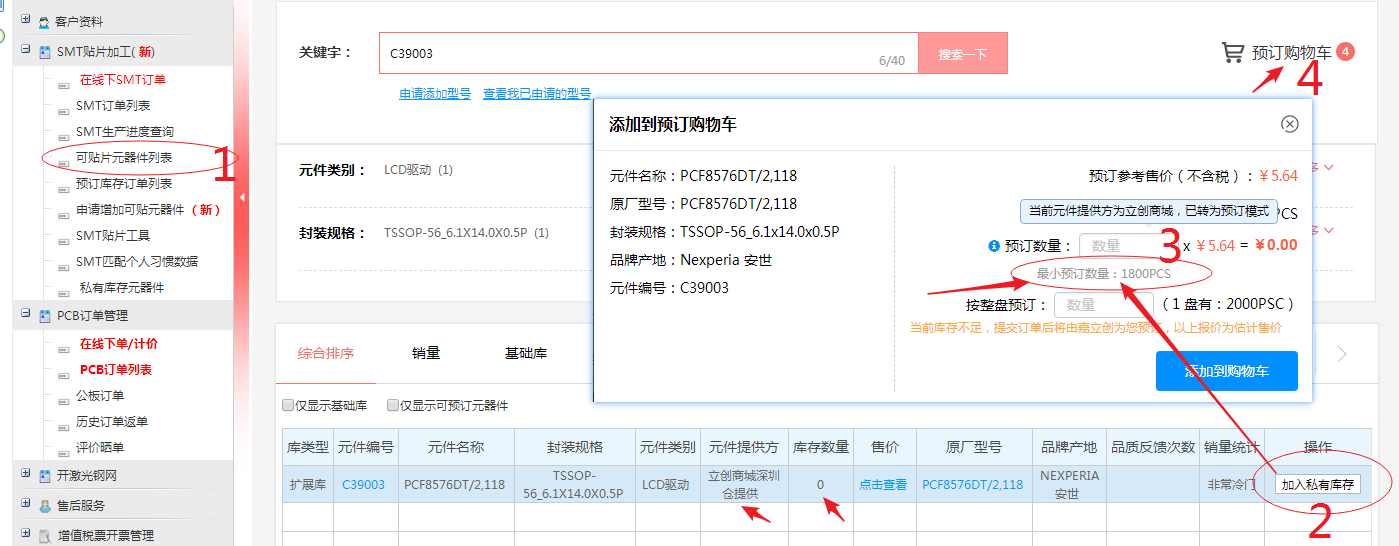Tick the 仅显示可预订元器件 checkbox

393,406
